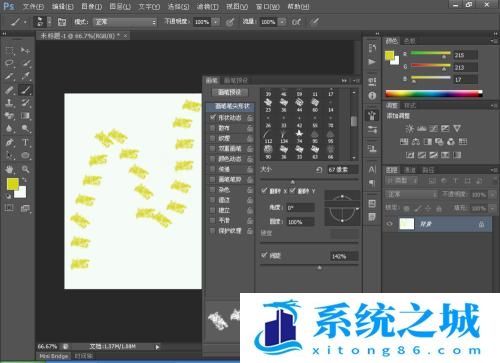This screenshot has width=500, height=363.
Task: Click the foreground yellow color swatch in toolbox
Action: [x=13, y=184]
